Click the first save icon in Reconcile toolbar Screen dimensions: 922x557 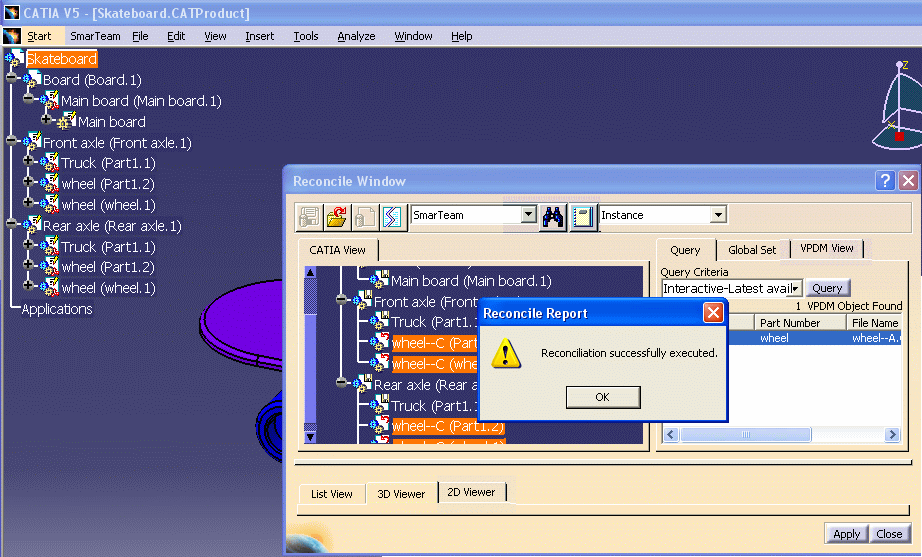309,216
